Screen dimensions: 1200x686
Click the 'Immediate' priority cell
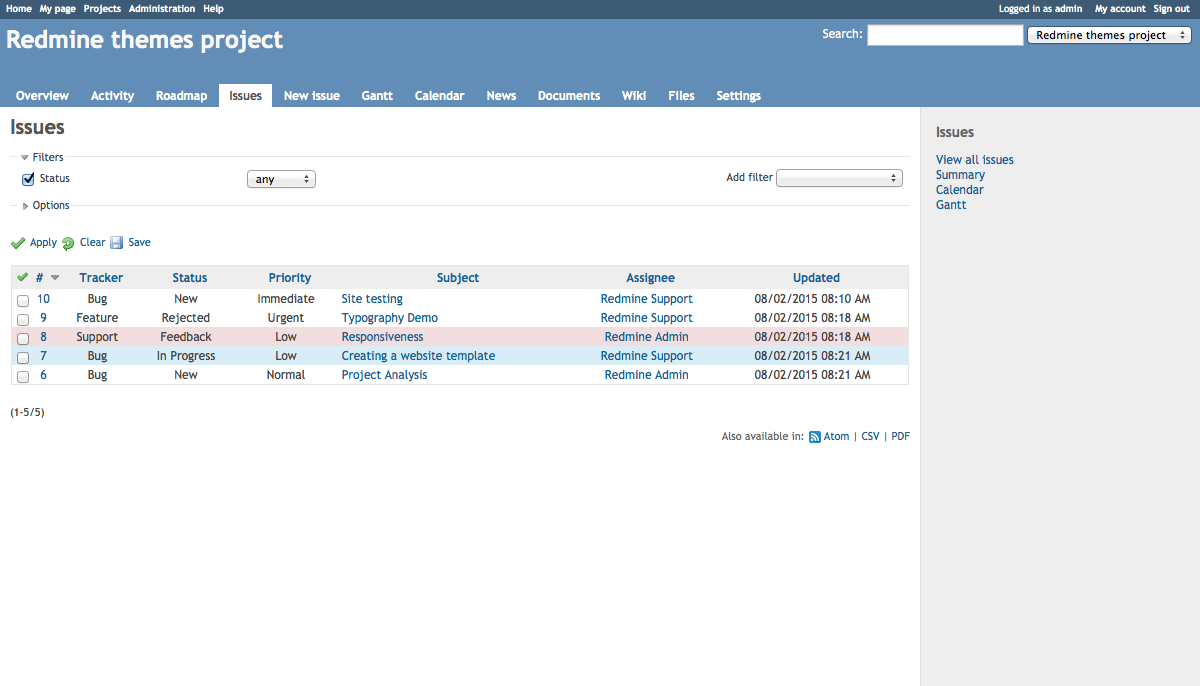[286, 299]
